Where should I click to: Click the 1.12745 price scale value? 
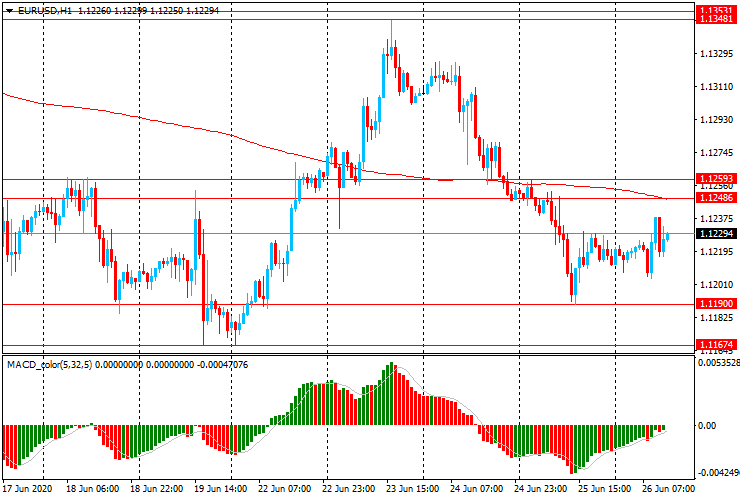[x=716, y=153]
